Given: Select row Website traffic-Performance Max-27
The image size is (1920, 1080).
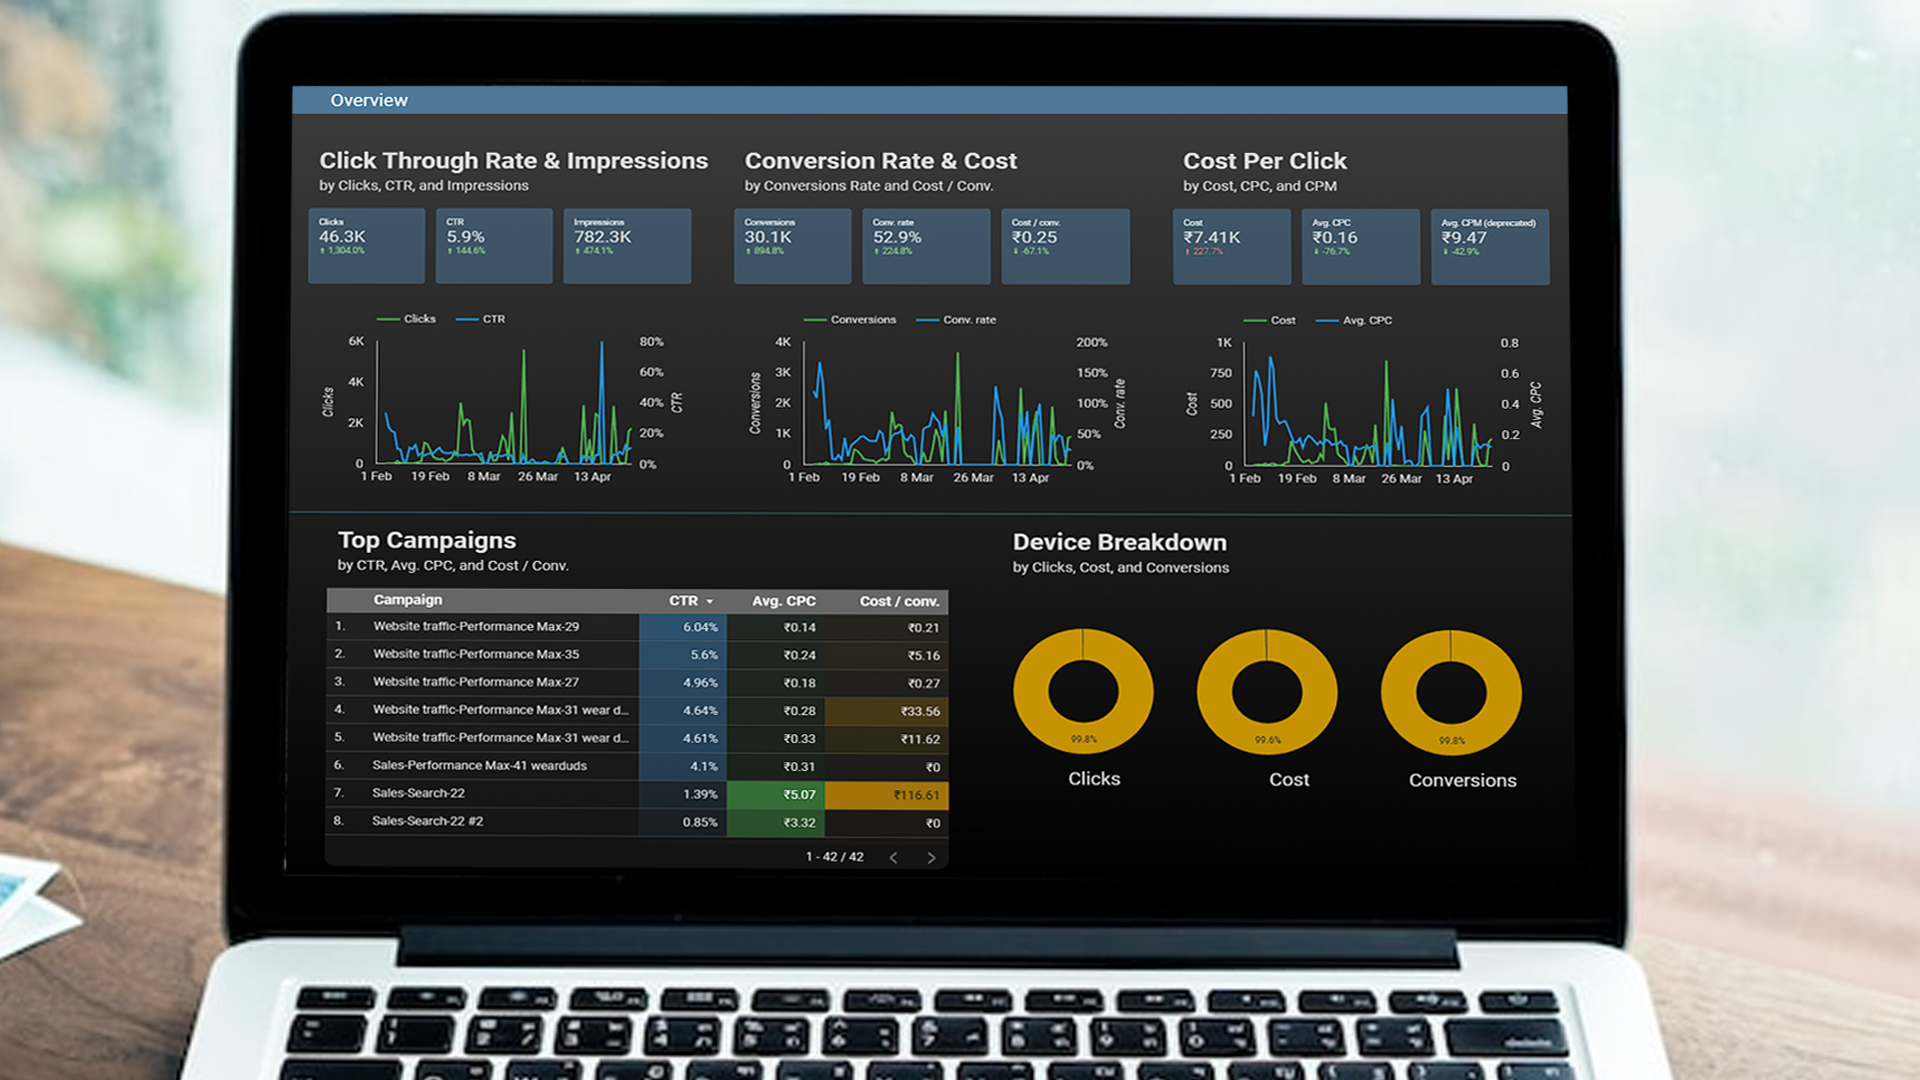Looking at the screenshot, I should [x=637, y=683].
